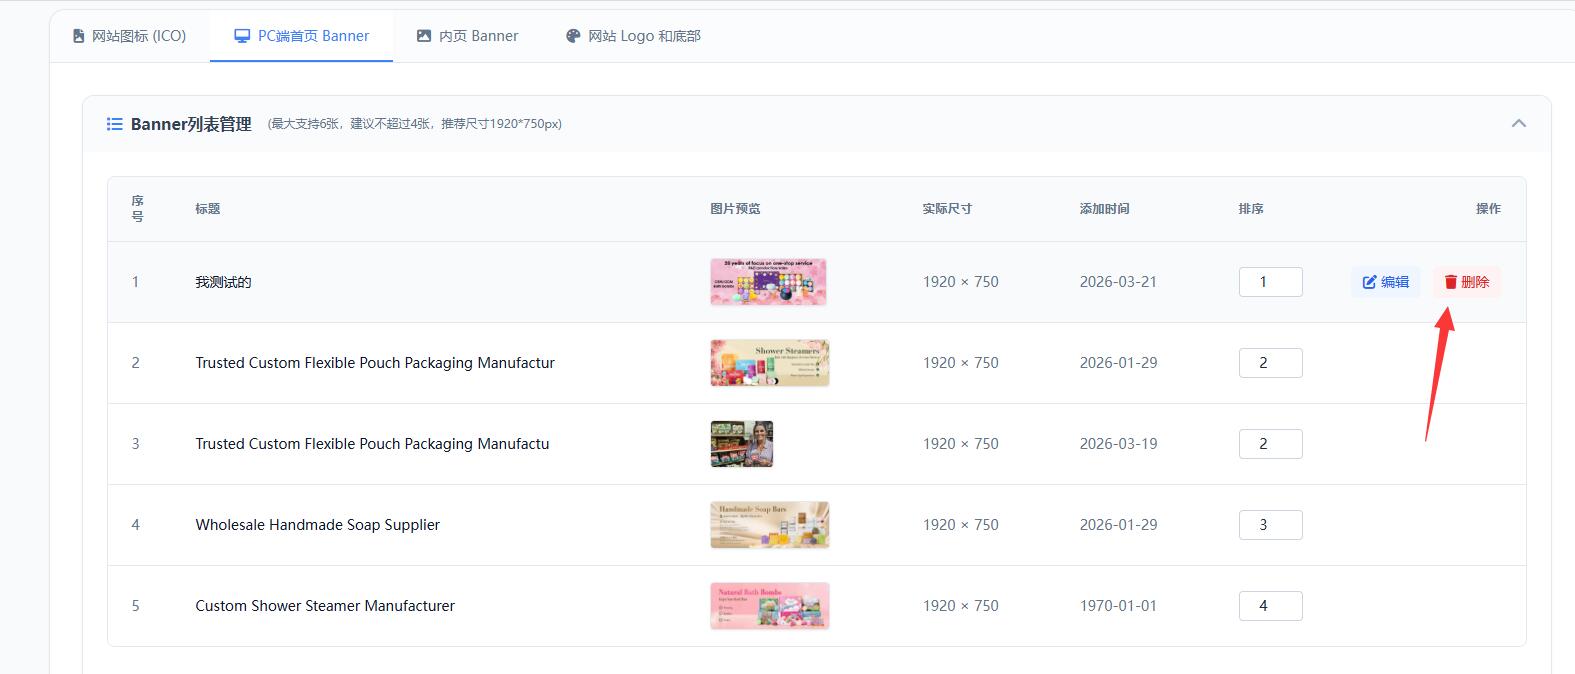Click the file icon beside 网站图标 (ICO)
This screenshot has height=674, width=1575.
79,36
